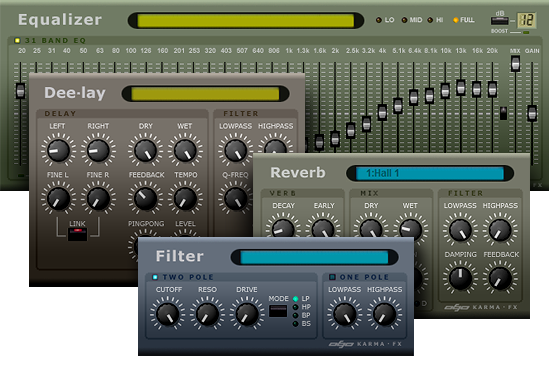Click the Dee-lay TEMPO knob
This screenshot has width=550, height=391.
(185, 198)
